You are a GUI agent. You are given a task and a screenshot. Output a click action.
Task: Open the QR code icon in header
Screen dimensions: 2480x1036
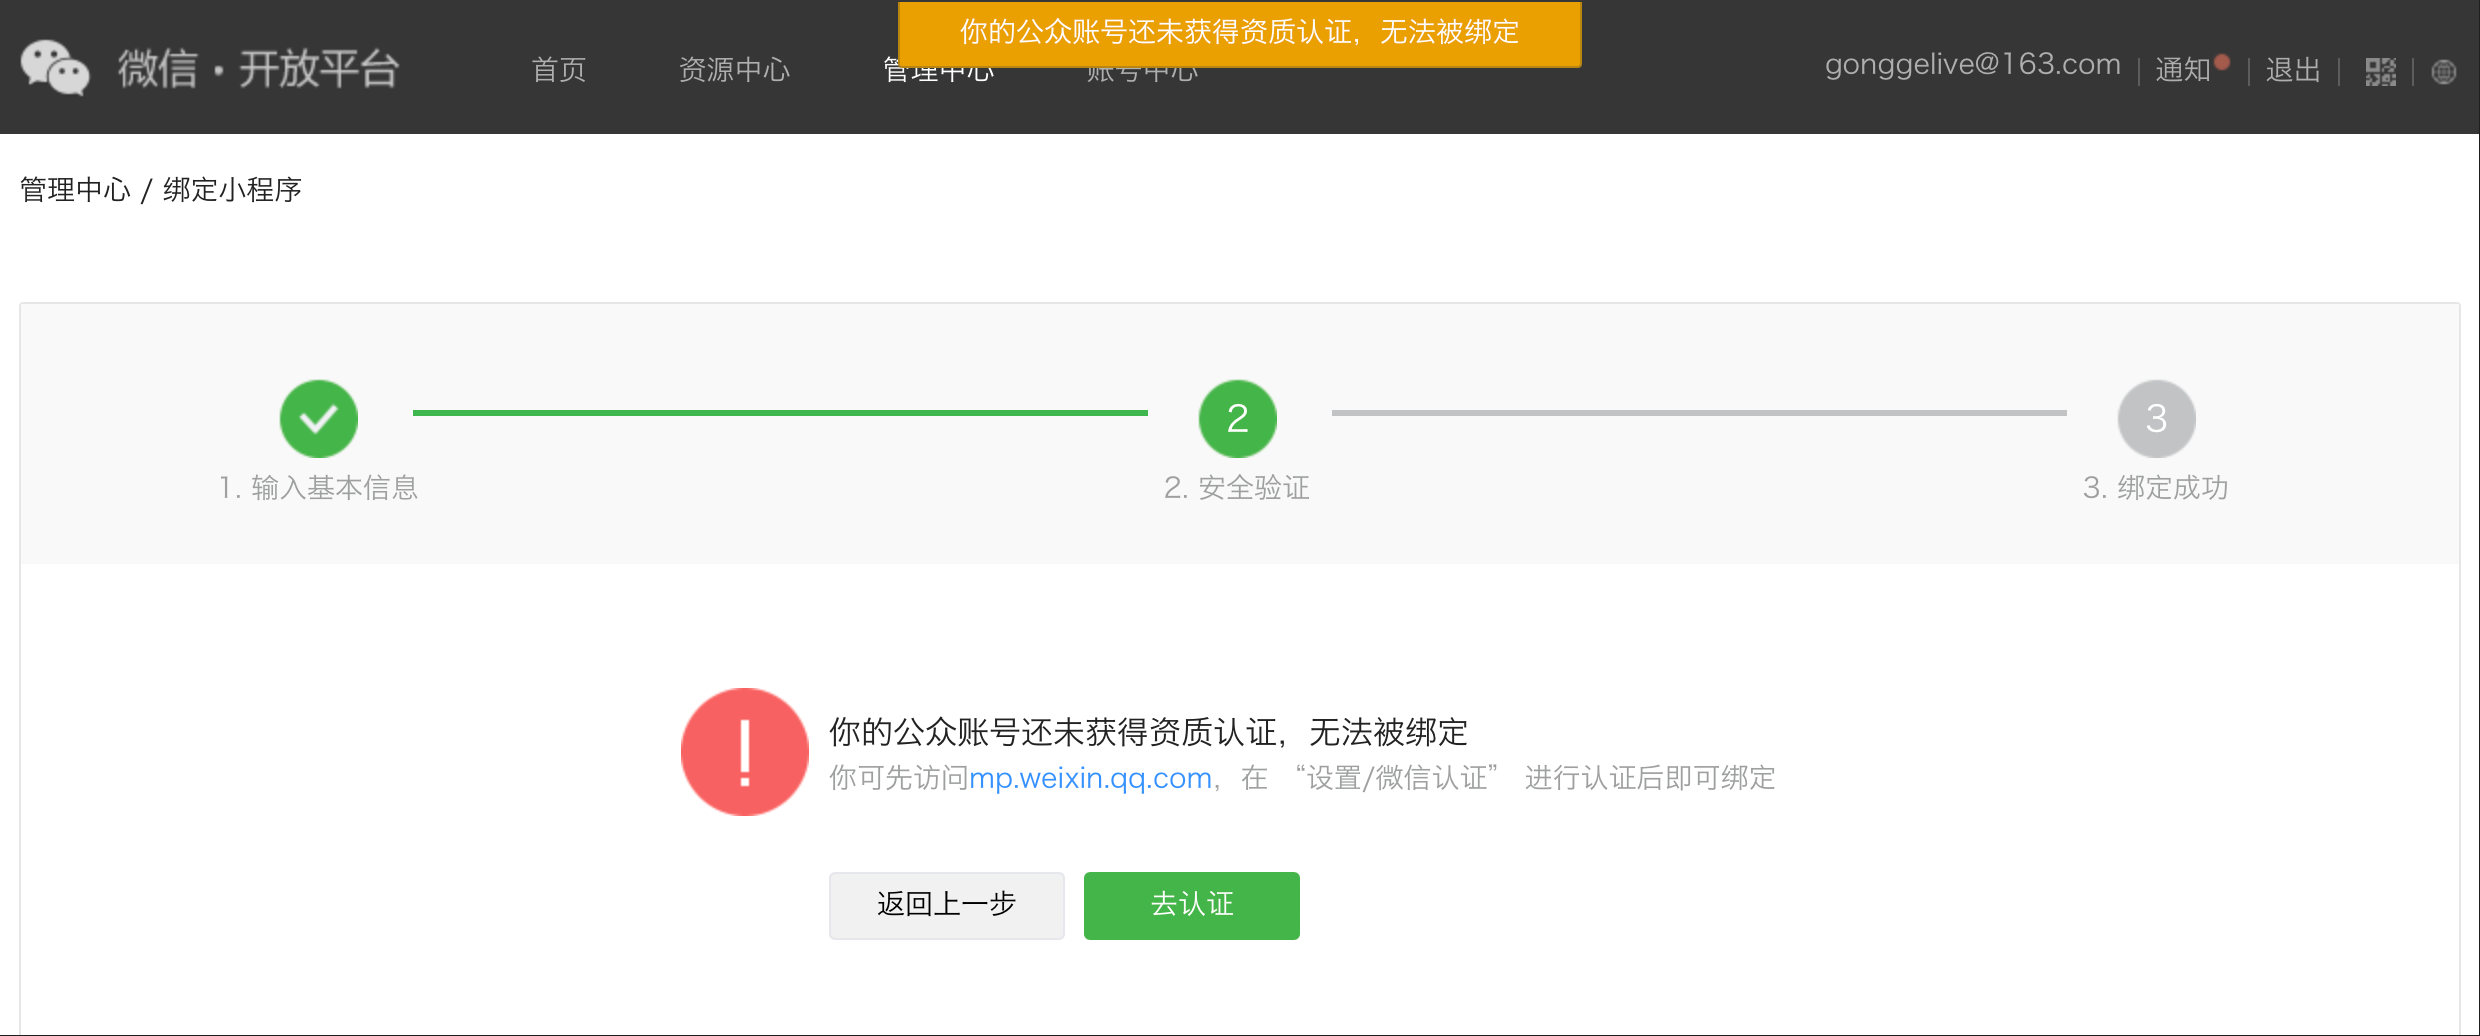click(2380, 72)
